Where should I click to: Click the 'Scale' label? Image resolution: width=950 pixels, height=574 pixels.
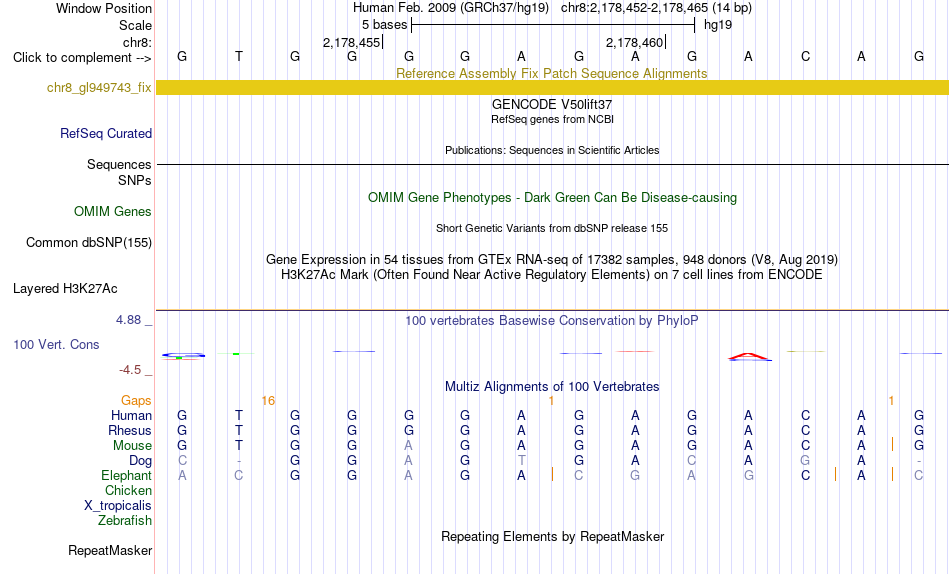(x=135, y=25)
